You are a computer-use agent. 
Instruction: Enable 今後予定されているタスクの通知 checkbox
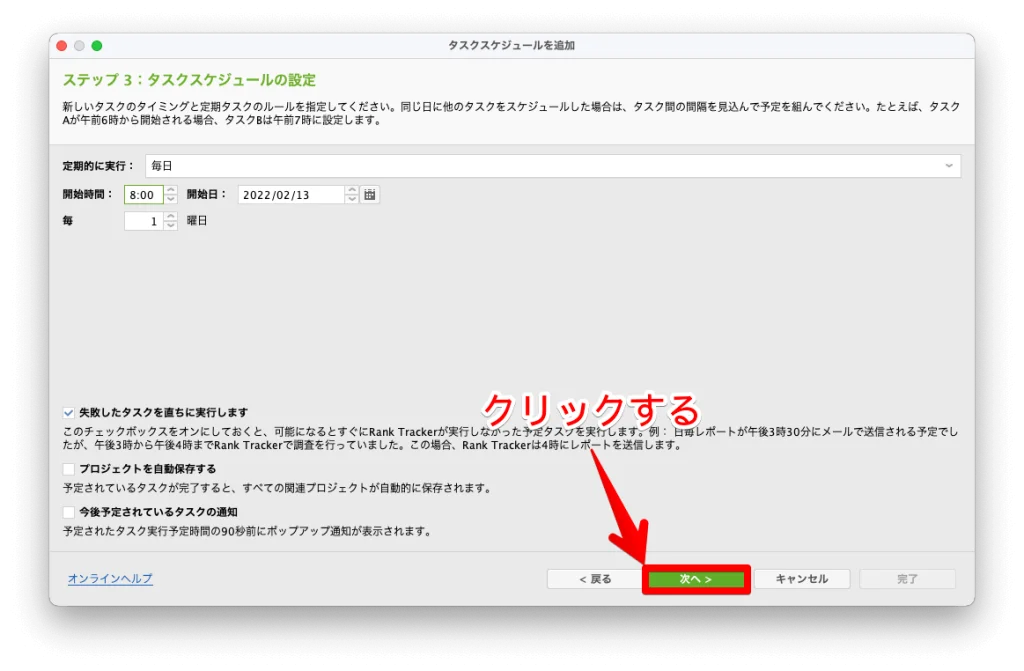pyautogui.click(x=68, y=512)
